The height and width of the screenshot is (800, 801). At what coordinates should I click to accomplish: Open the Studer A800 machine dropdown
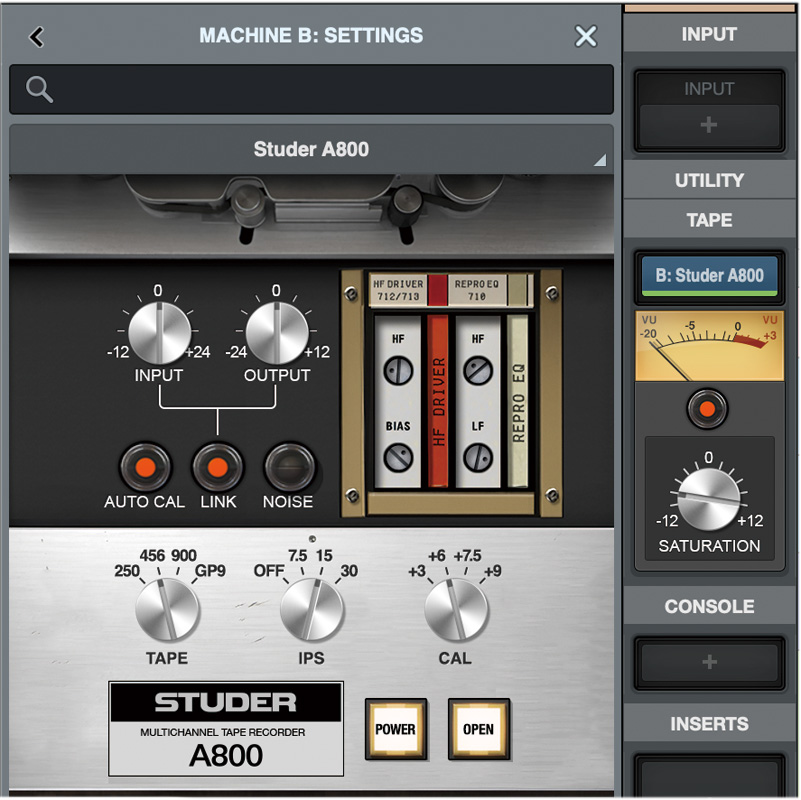point(311,149)
